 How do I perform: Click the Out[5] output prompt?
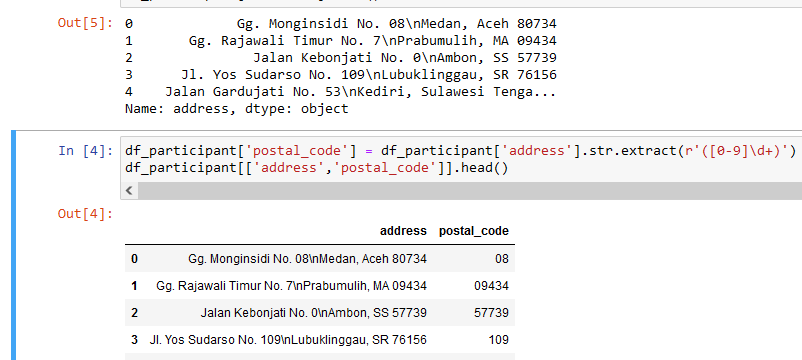click(85, 24)
